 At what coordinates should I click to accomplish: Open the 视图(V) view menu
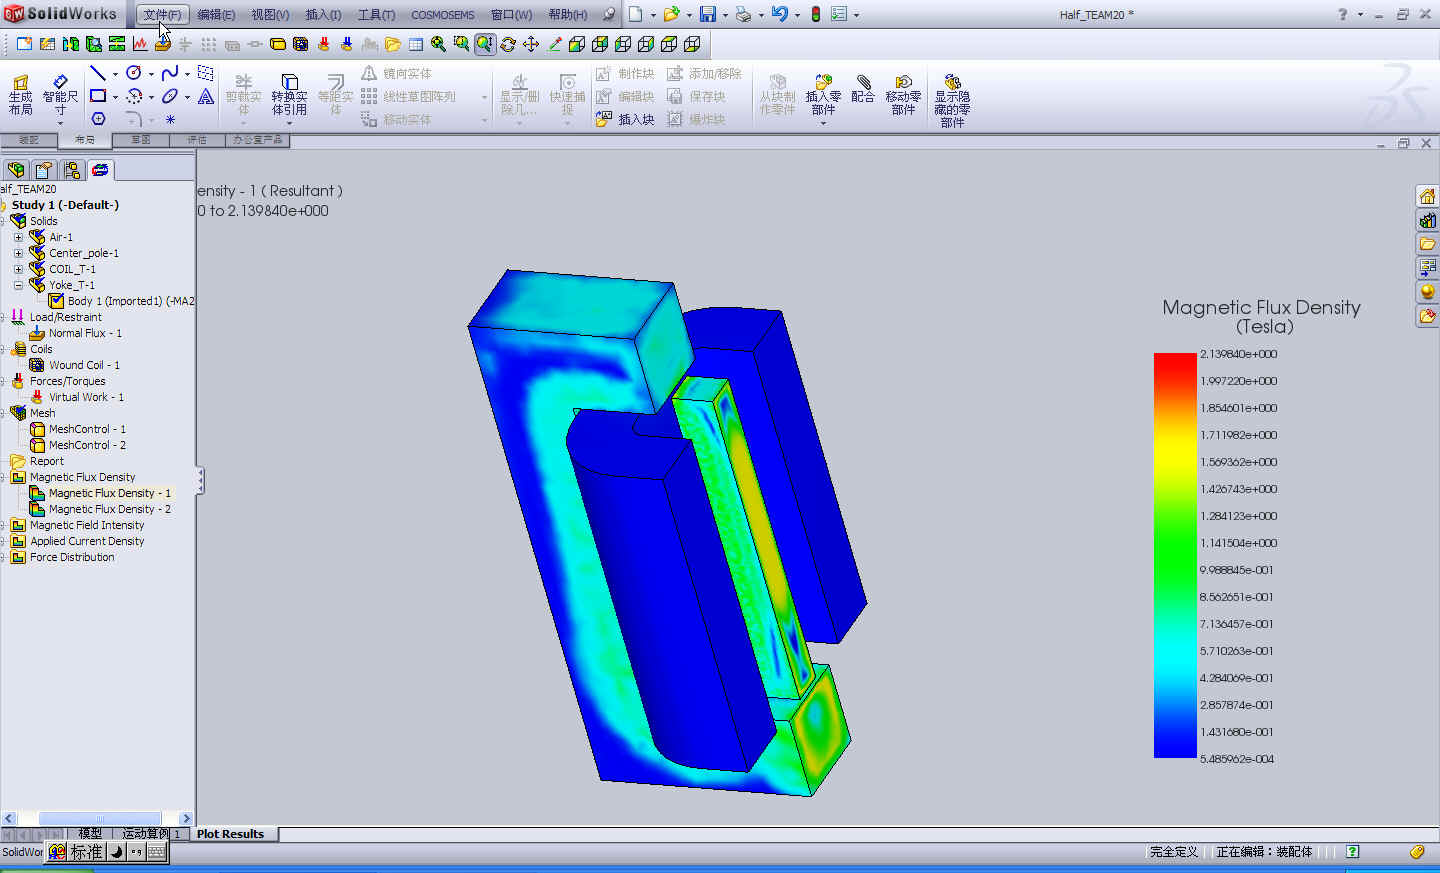coord(270,14)
